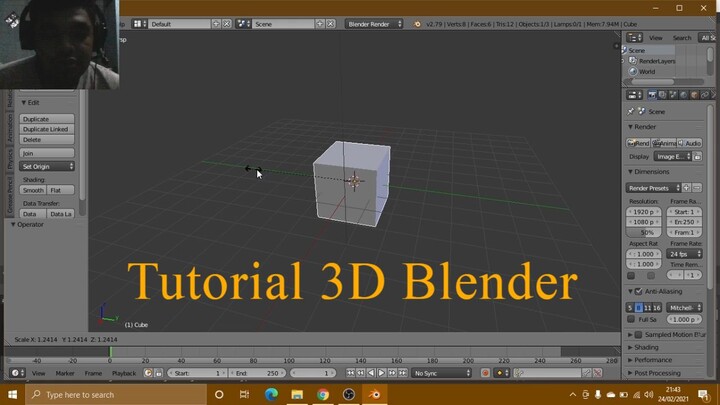Viewport: 720px width, 405px height.
Task: Open the Mitchell filter dropdown
Action: (684, 308)
